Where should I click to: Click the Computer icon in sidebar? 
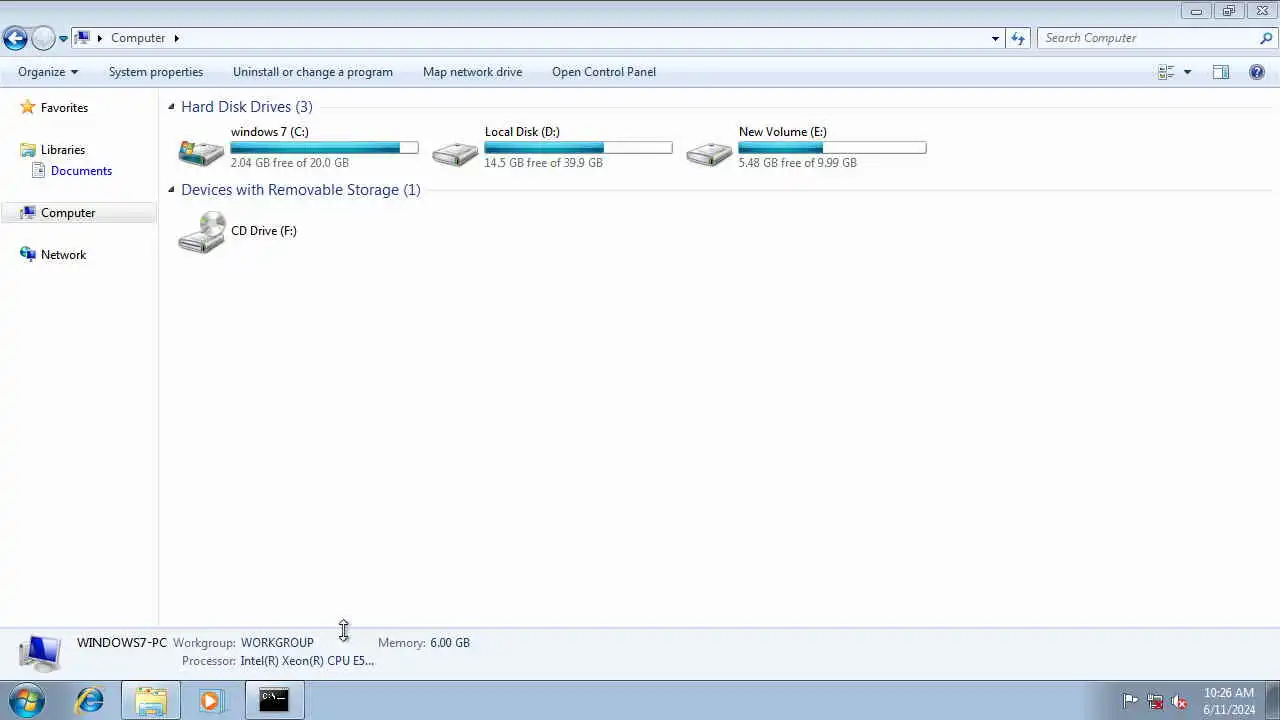click(28, 213)
